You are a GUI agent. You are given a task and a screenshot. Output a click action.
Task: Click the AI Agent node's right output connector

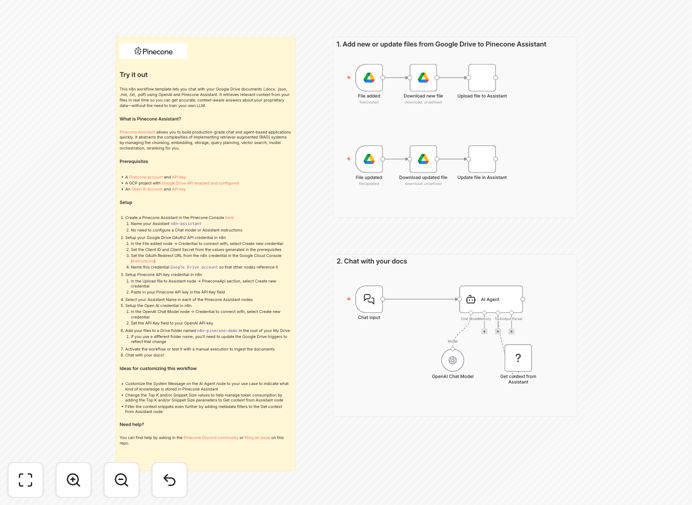pos(523,299)
